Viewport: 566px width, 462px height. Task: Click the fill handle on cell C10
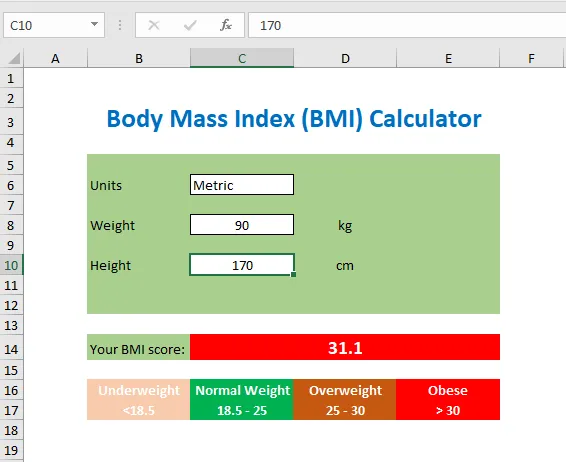(293, 275)
